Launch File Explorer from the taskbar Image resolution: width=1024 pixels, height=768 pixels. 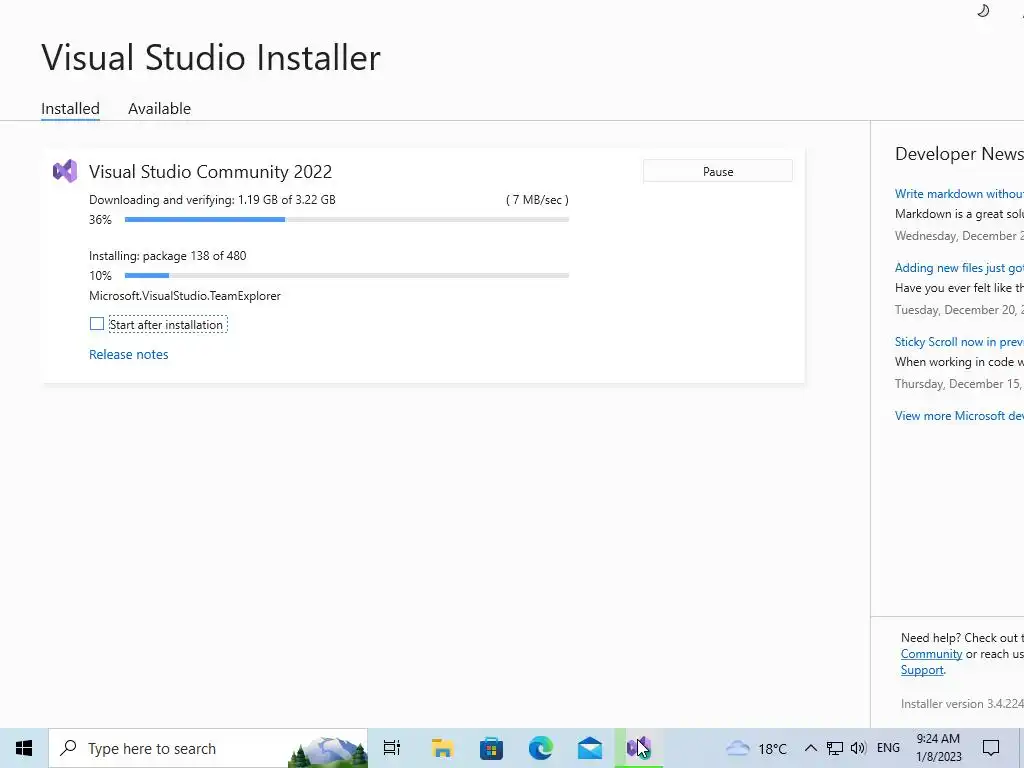pyautogui.click(x=442, y=748)
